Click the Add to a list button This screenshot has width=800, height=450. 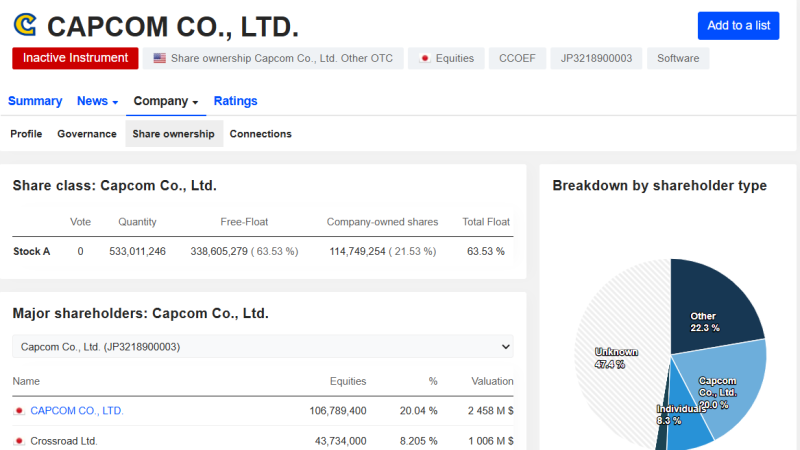click(738, 26)
